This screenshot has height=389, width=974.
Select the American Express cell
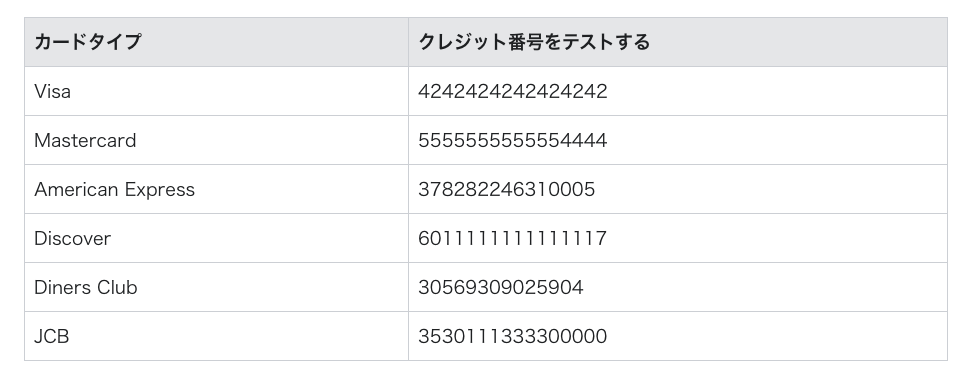tap(216, 190)
